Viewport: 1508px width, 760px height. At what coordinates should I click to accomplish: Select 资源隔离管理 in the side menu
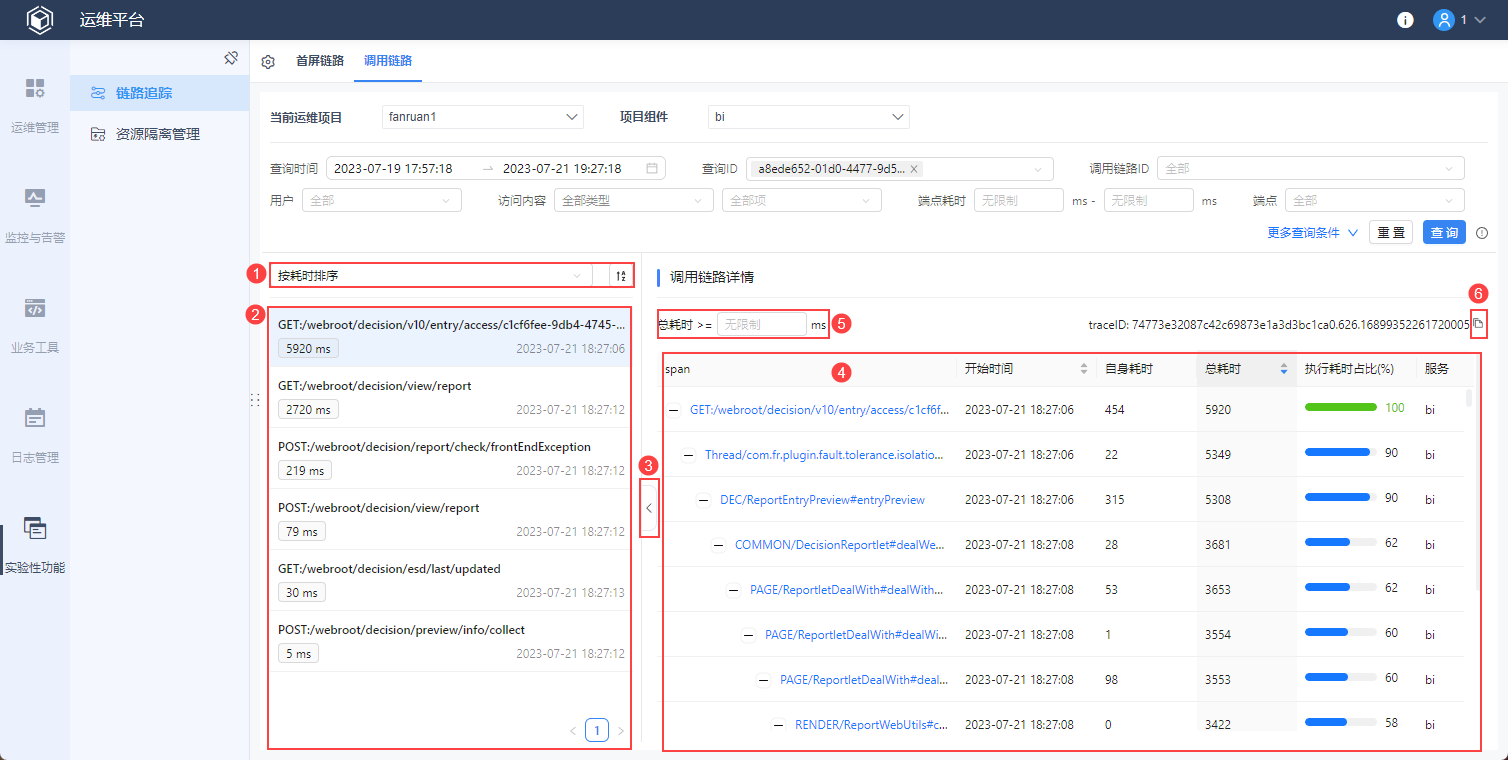pos(158,134)
